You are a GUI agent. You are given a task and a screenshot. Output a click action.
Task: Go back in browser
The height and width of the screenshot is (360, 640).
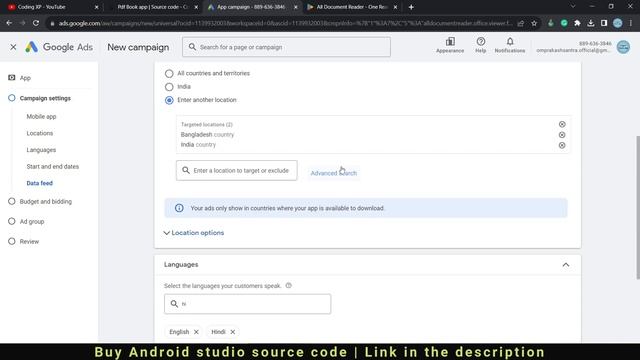9,23
